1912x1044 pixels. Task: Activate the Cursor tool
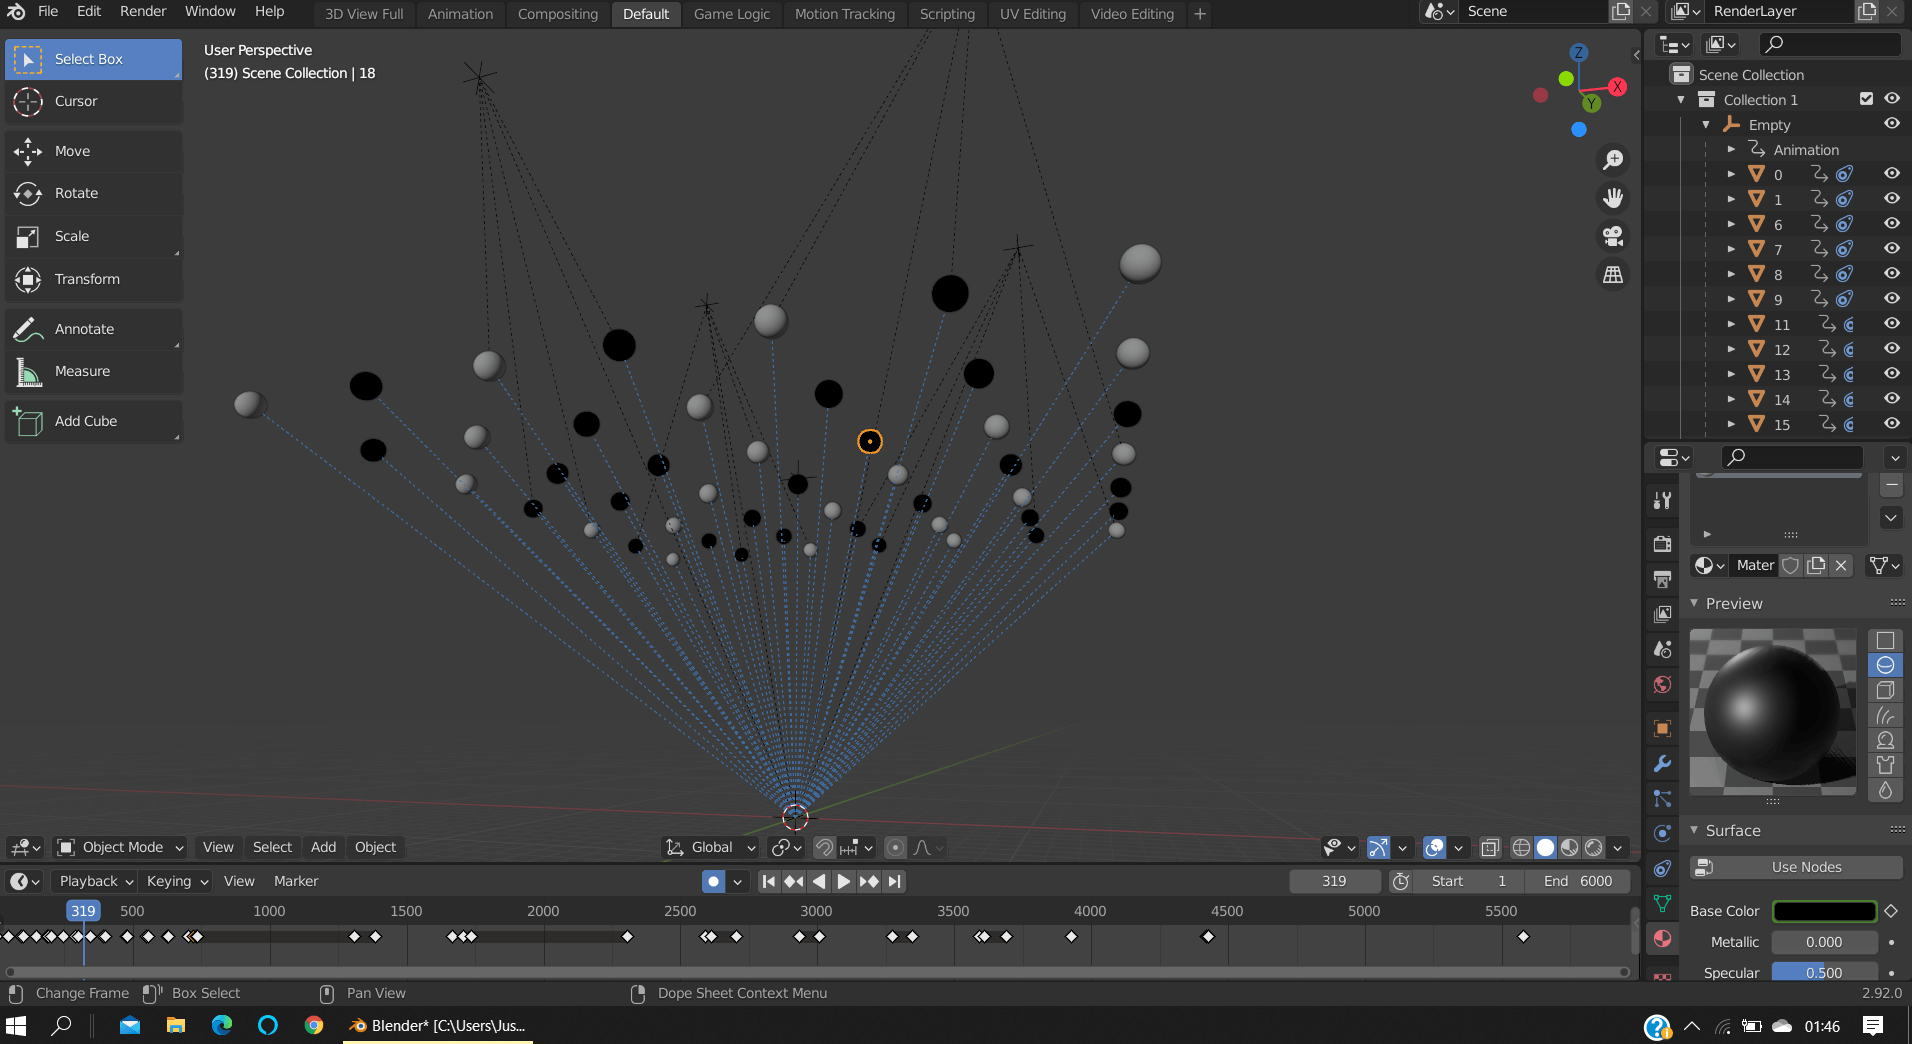76,101
